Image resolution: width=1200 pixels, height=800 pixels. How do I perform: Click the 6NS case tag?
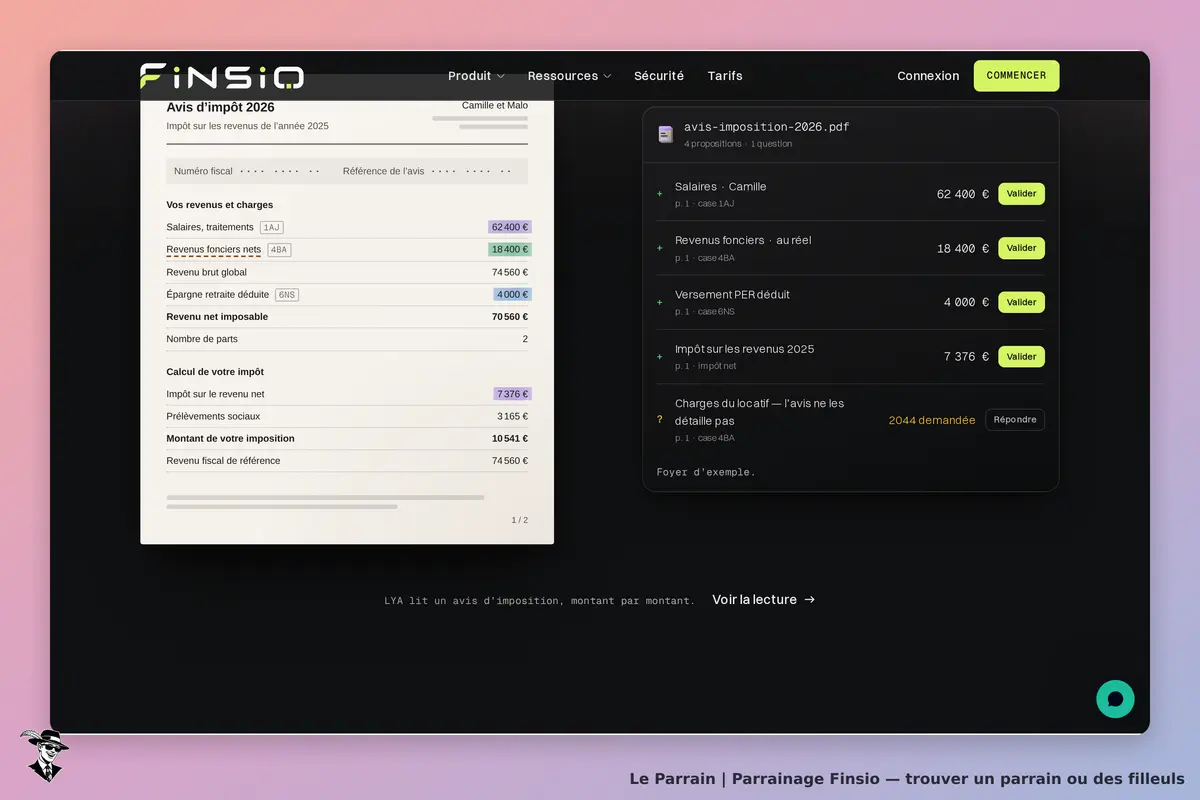tap(287, 295)
